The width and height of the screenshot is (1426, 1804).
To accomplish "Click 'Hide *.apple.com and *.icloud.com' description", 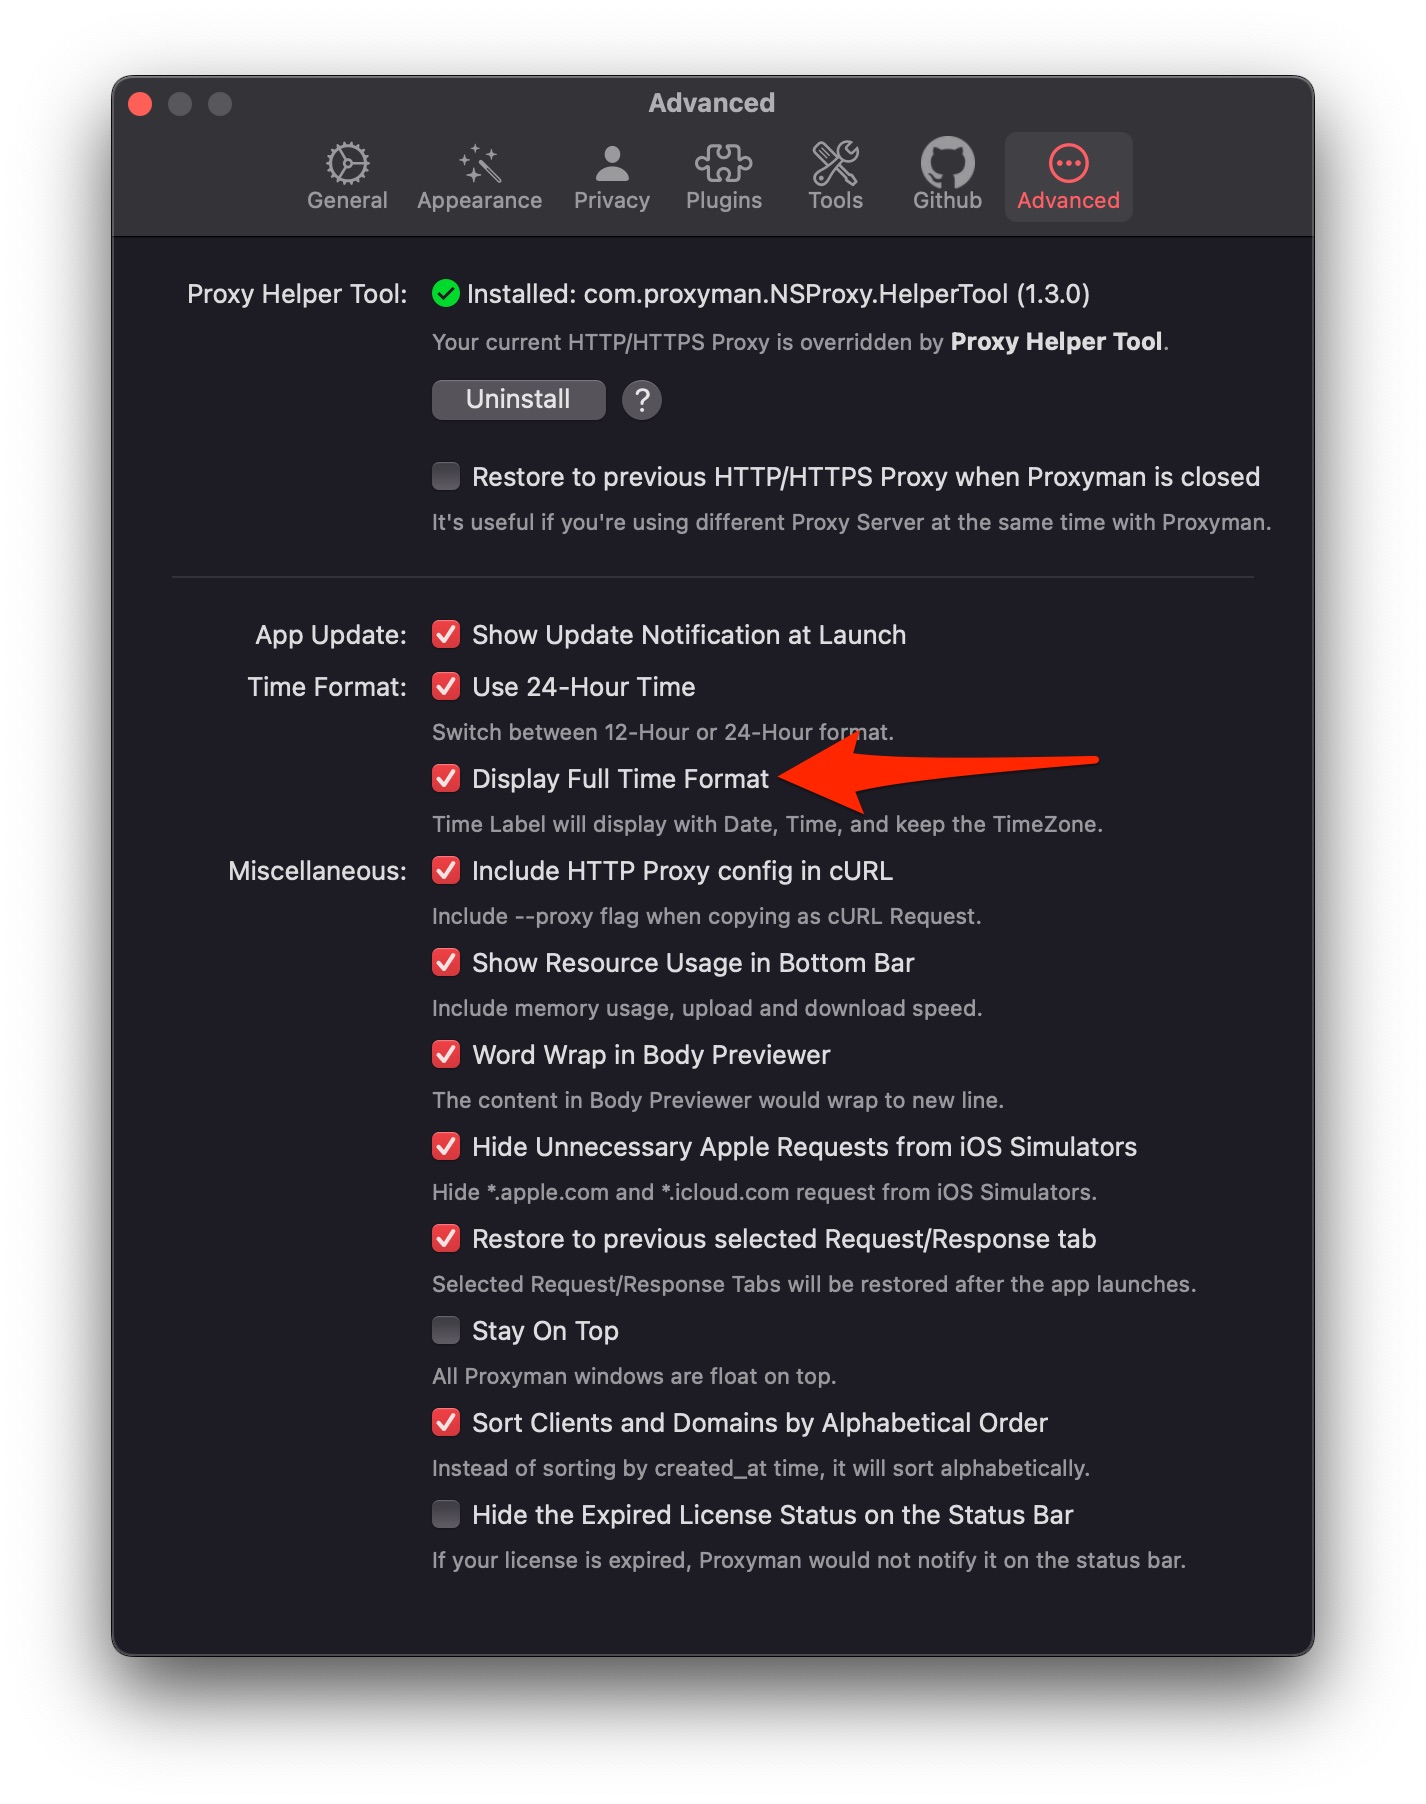I will pyautogui.click(x=764, y=1192).
